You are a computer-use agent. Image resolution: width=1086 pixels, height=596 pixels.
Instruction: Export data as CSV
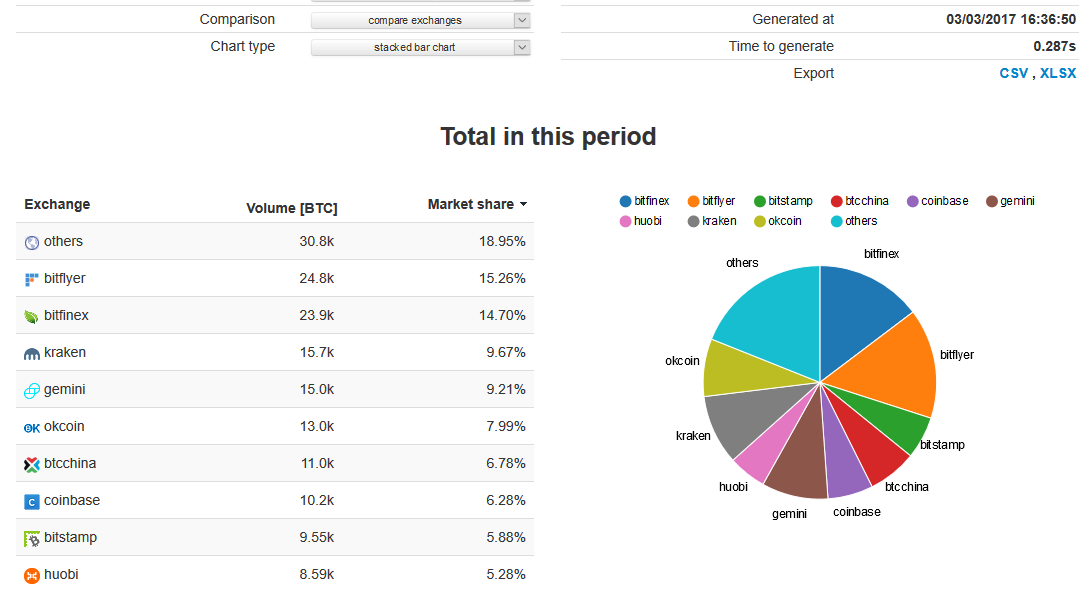pos(1013,73)
